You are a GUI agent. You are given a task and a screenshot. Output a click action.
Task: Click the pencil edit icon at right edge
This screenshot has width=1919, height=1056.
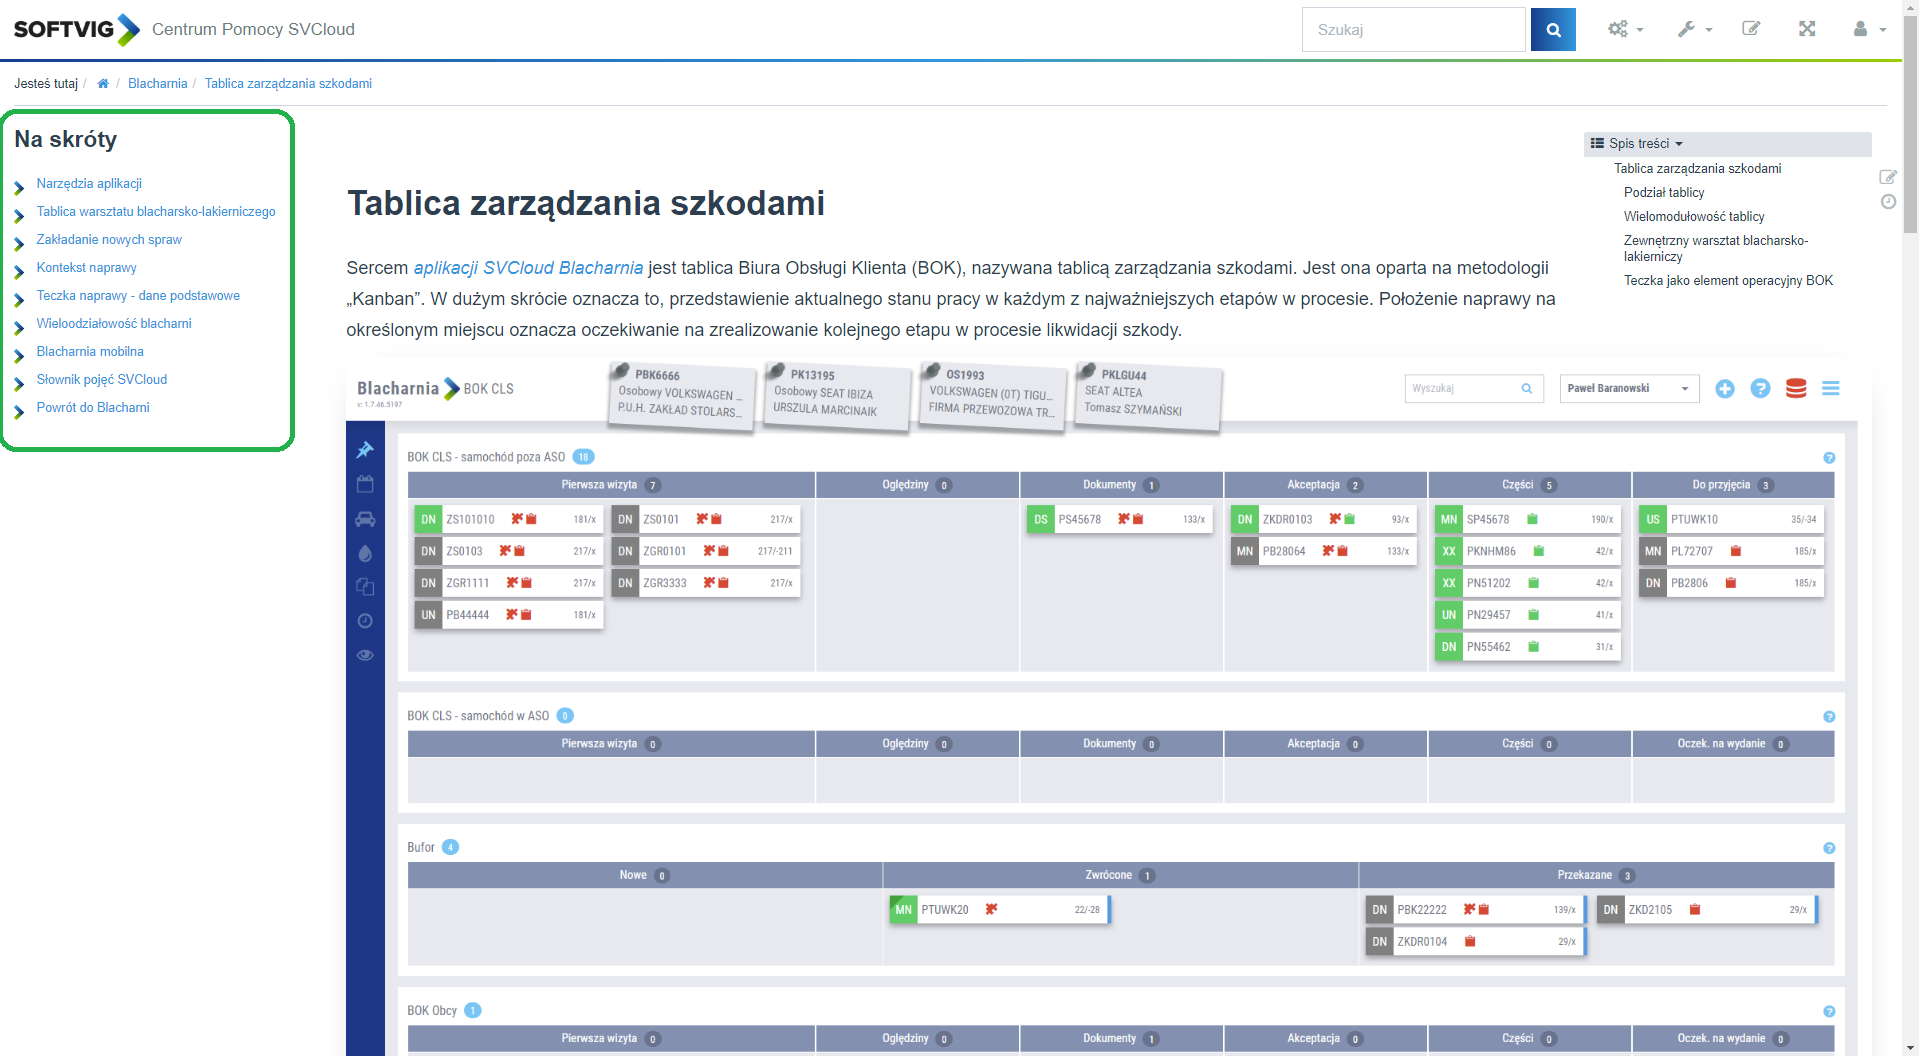1888,177
